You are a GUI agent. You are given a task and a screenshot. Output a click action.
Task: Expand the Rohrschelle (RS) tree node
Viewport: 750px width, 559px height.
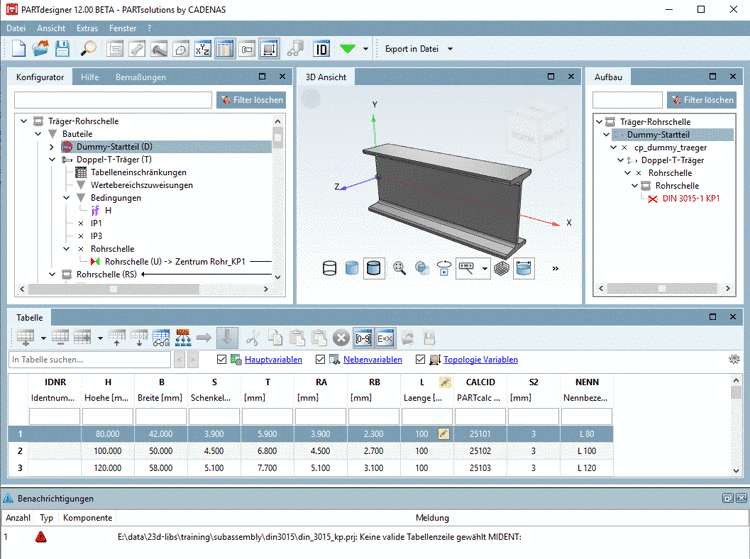click(x=52, y=274)
